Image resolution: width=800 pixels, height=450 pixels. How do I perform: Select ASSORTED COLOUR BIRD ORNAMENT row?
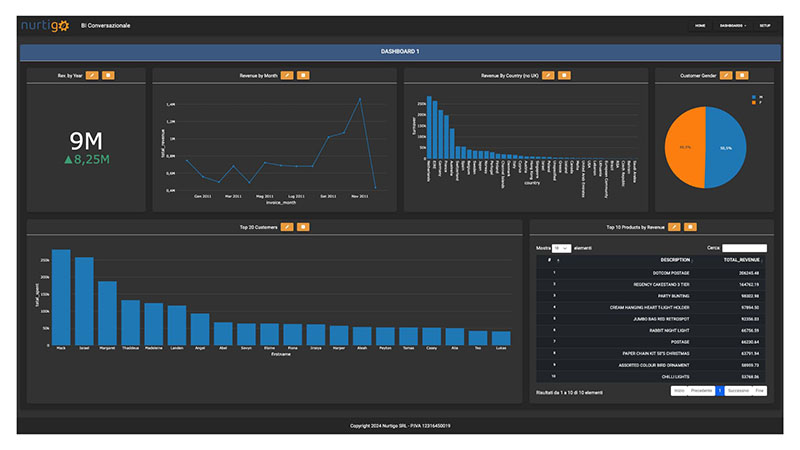click(651, 365)
